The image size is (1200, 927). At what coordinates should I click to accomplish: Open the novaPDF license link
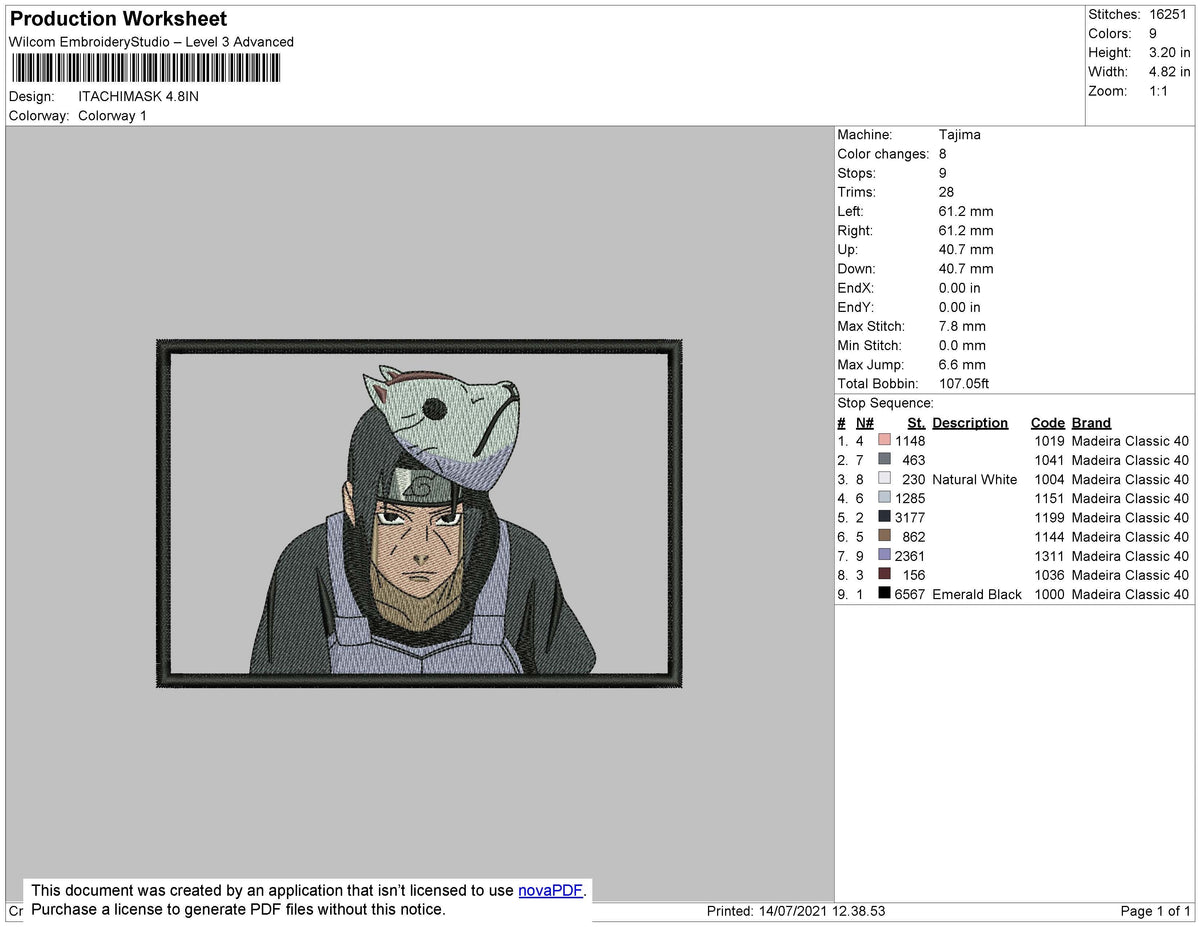(x=548, y=890)
